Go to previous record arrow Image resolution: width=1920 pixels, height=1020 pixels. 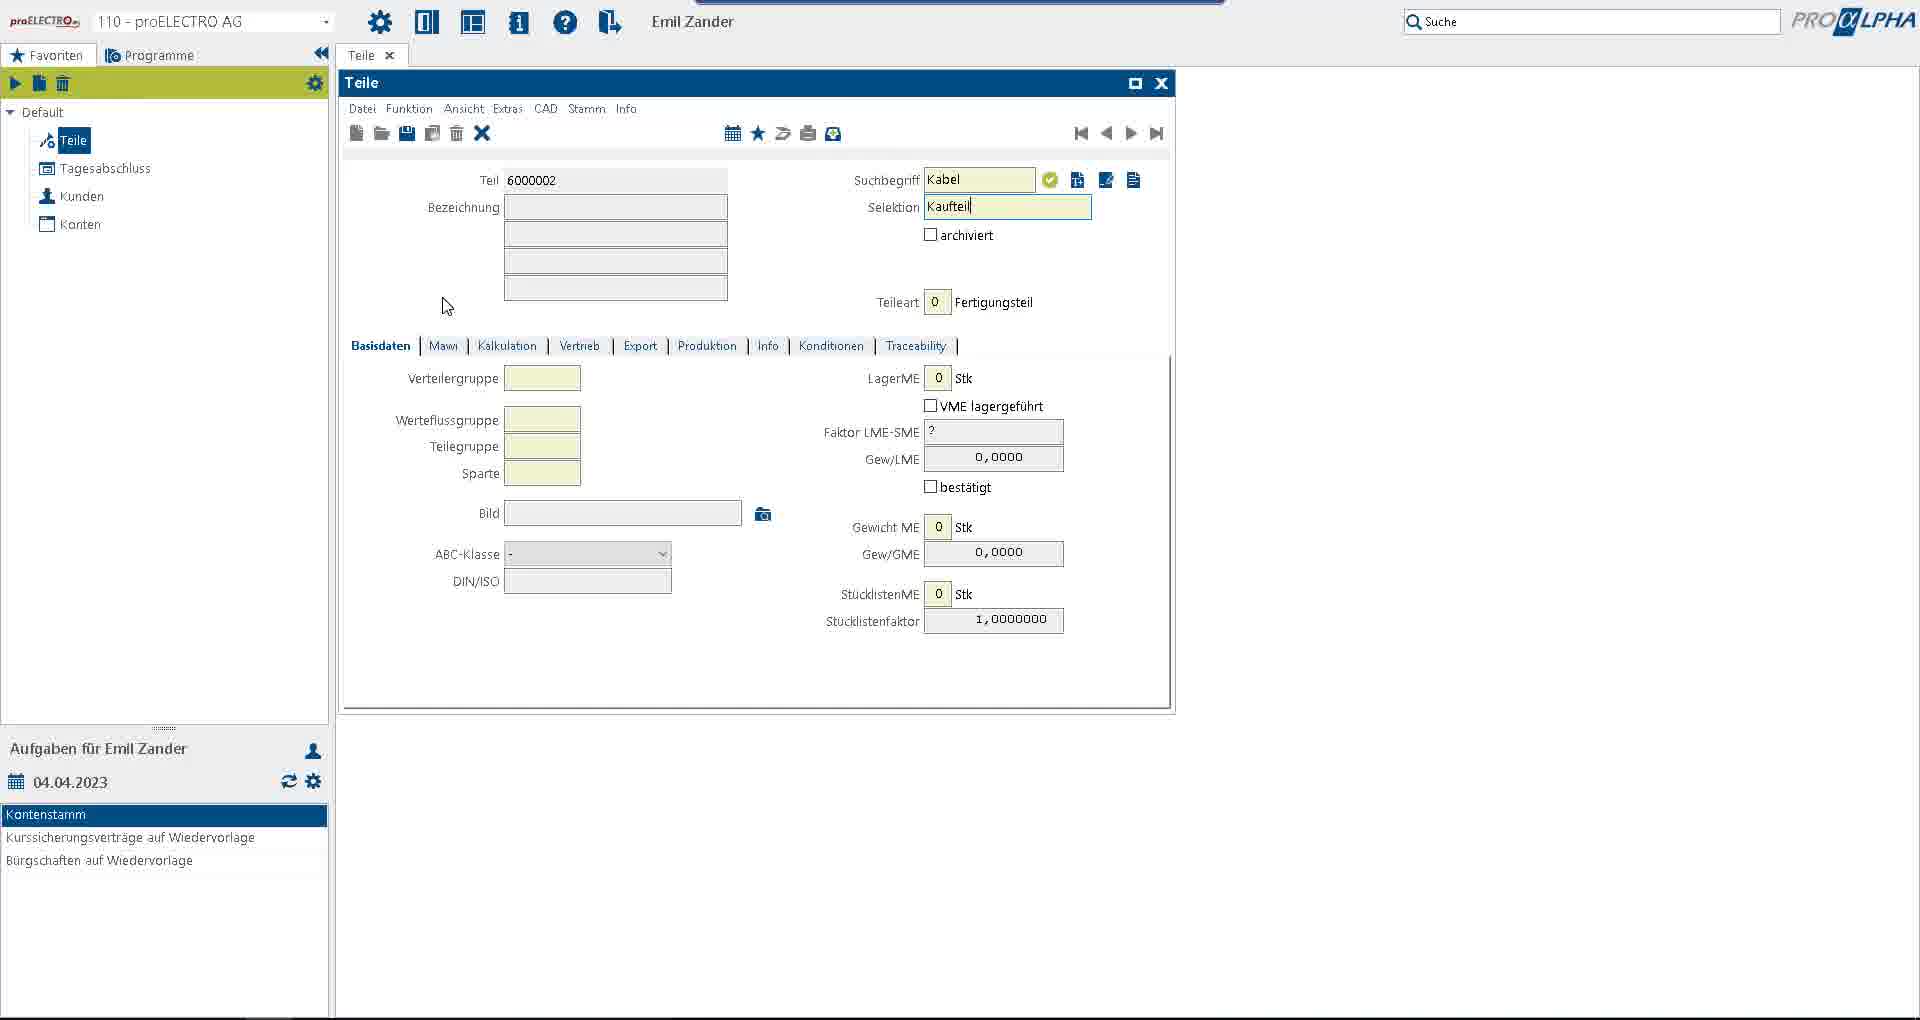pos(1106,133)
